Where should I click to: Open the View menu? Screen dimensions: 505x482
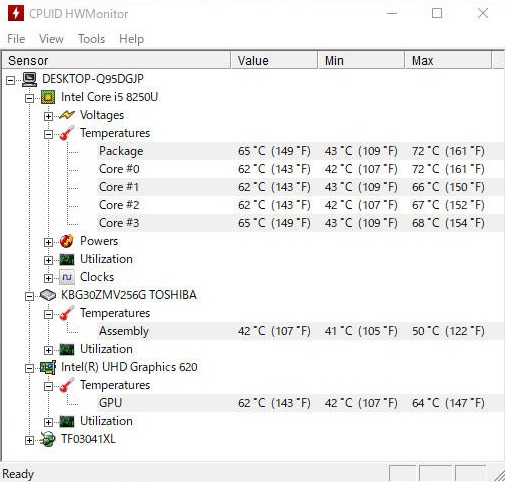click(x=51, y=39)
